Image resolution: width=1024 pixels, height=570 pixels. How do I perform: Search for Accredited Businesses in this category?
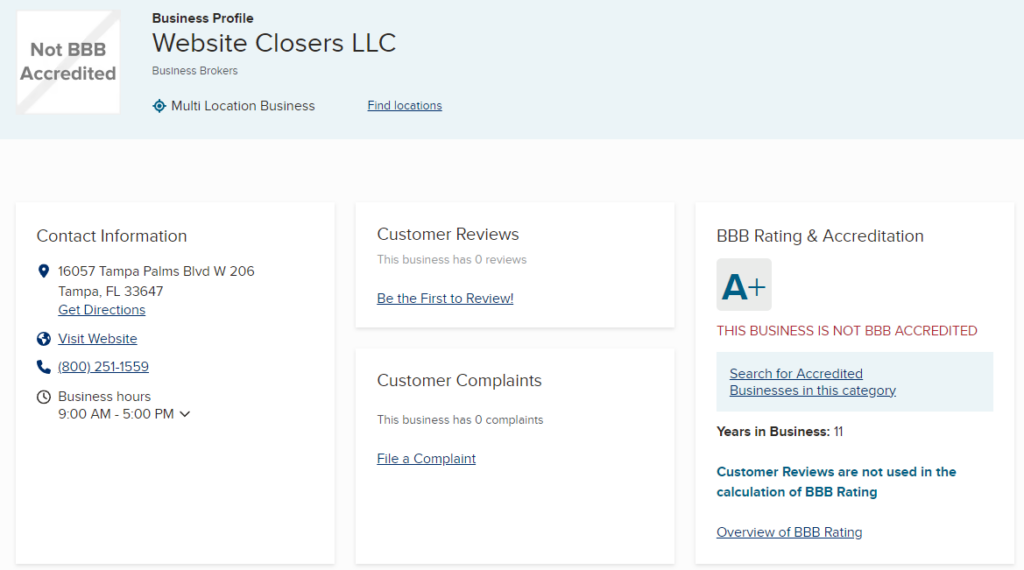812,382
